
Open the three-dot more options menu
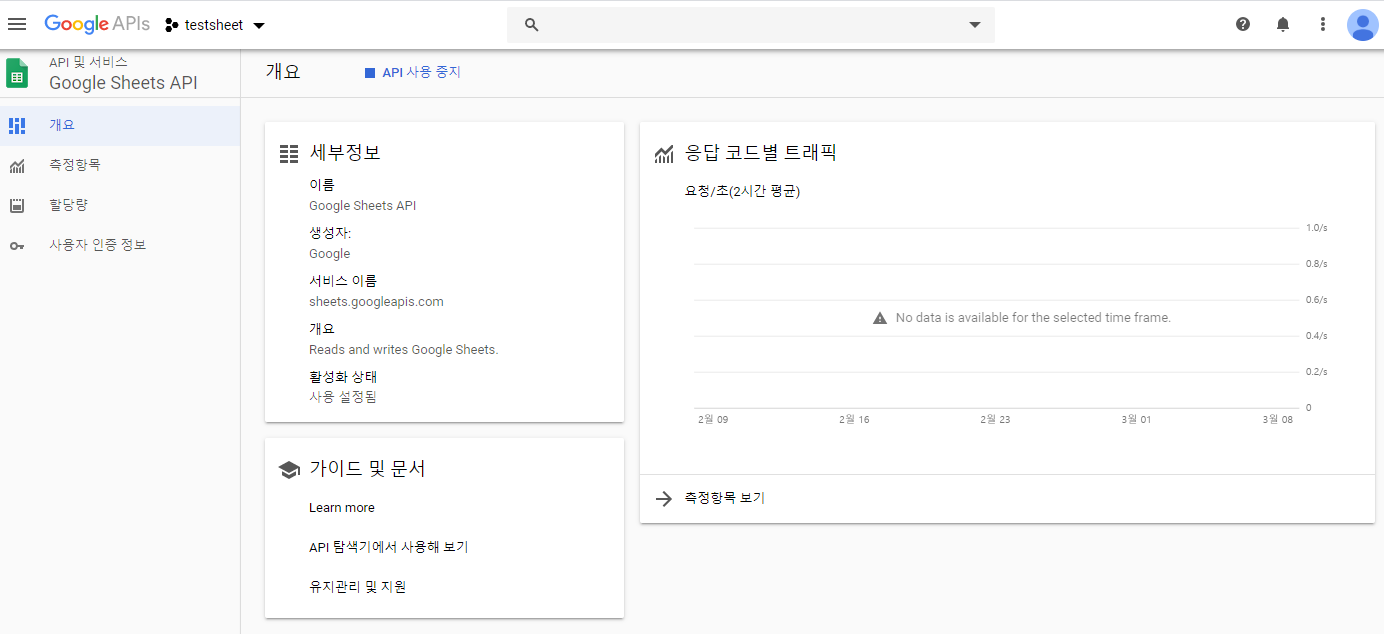point(1323,24)
